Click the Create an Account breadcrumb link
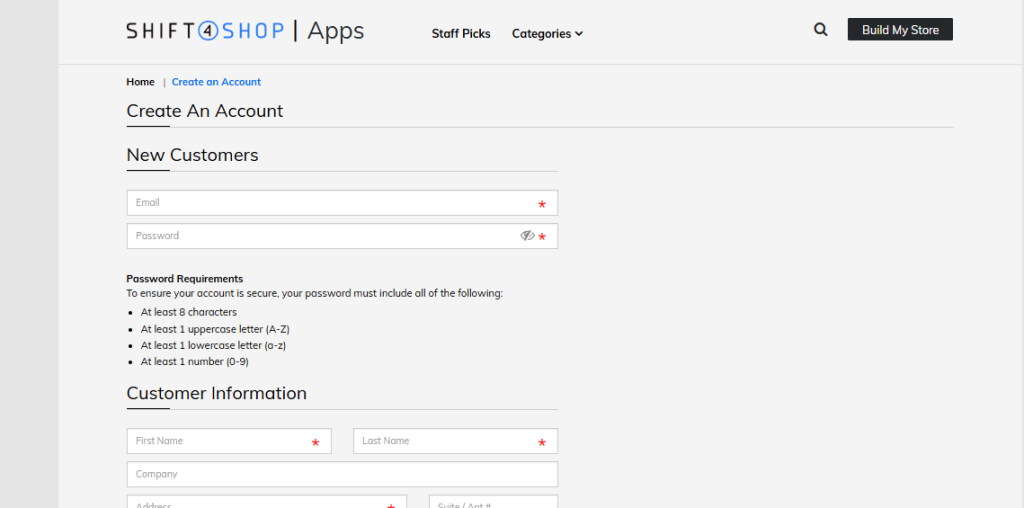 216,82
